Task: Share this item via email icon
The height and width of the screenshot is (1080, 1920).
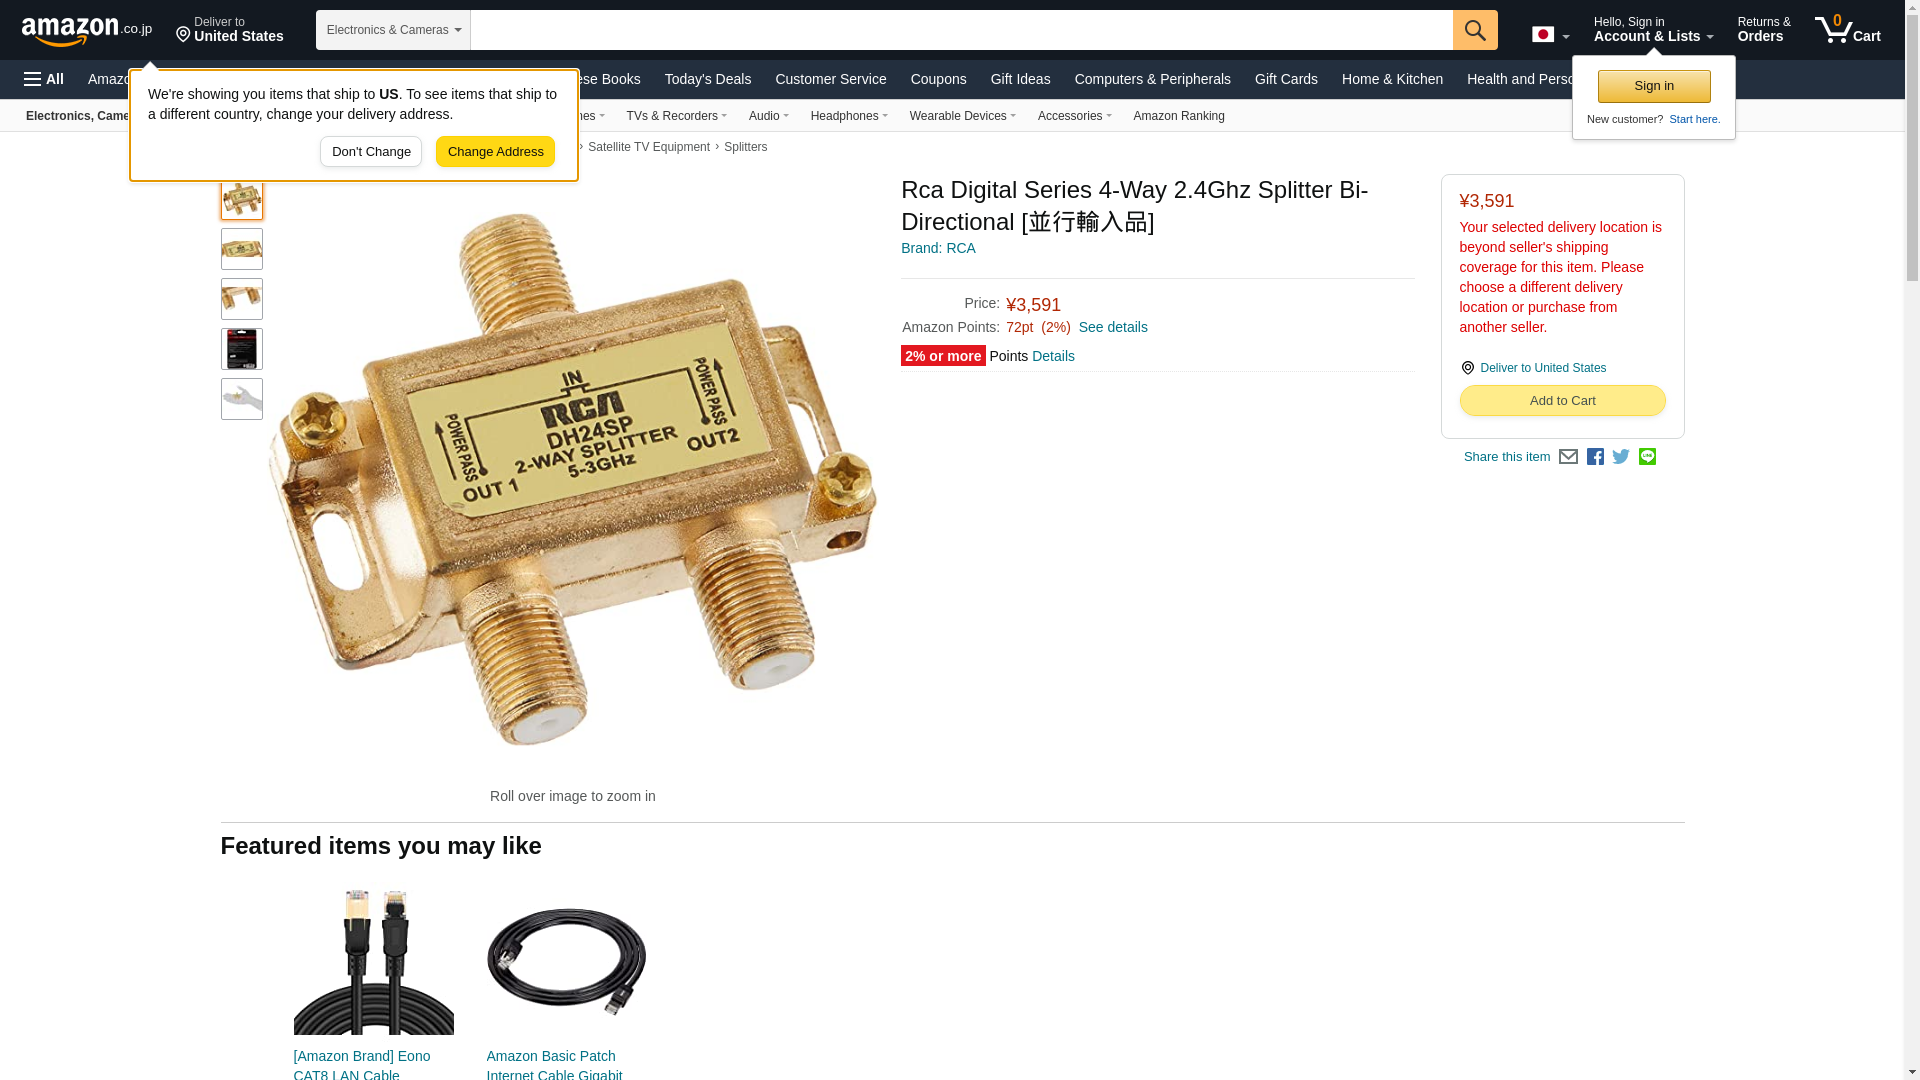Action: pyautogui.click(x=1568, y=457)
